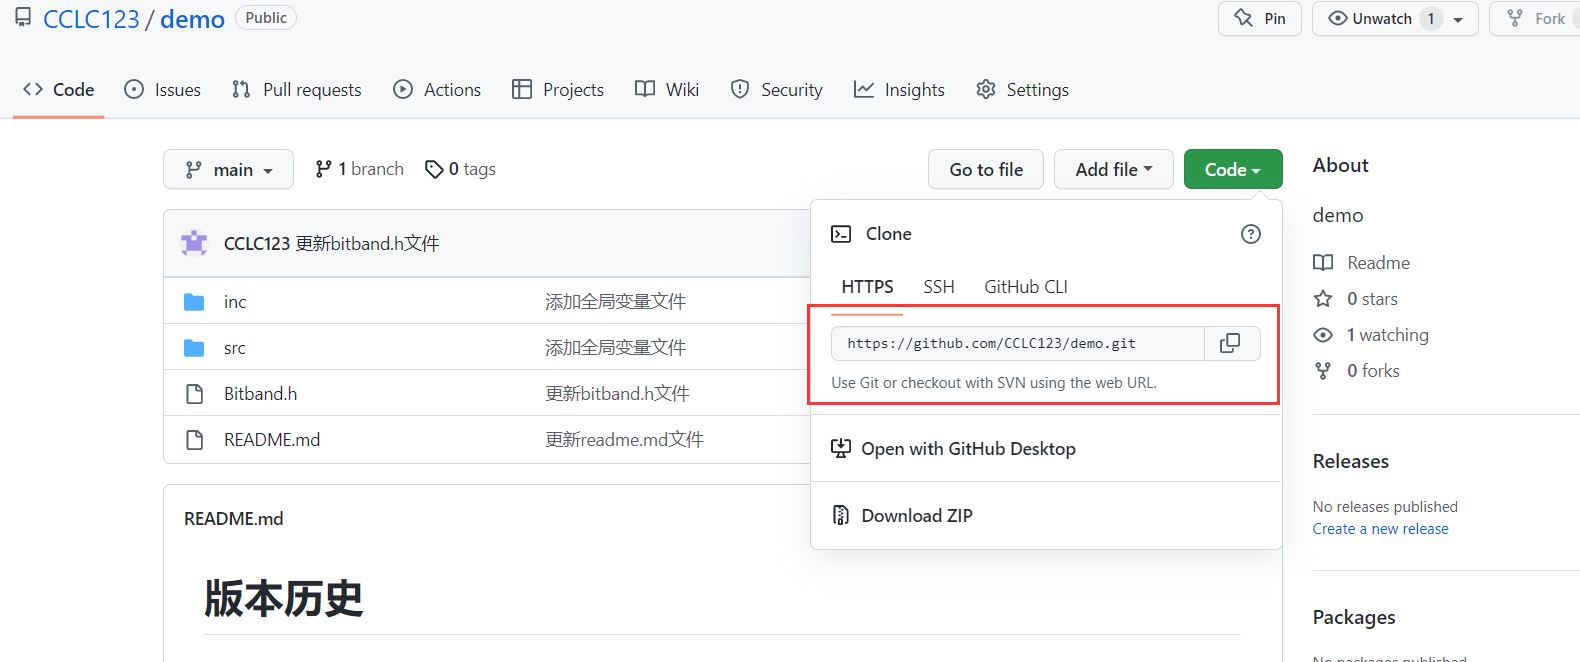Click the Readme book icon

(1323, 263)
